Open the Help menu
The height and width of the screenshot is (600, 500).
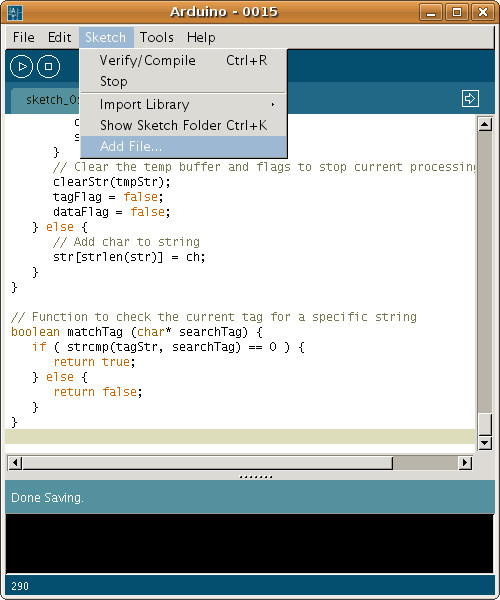201,38
